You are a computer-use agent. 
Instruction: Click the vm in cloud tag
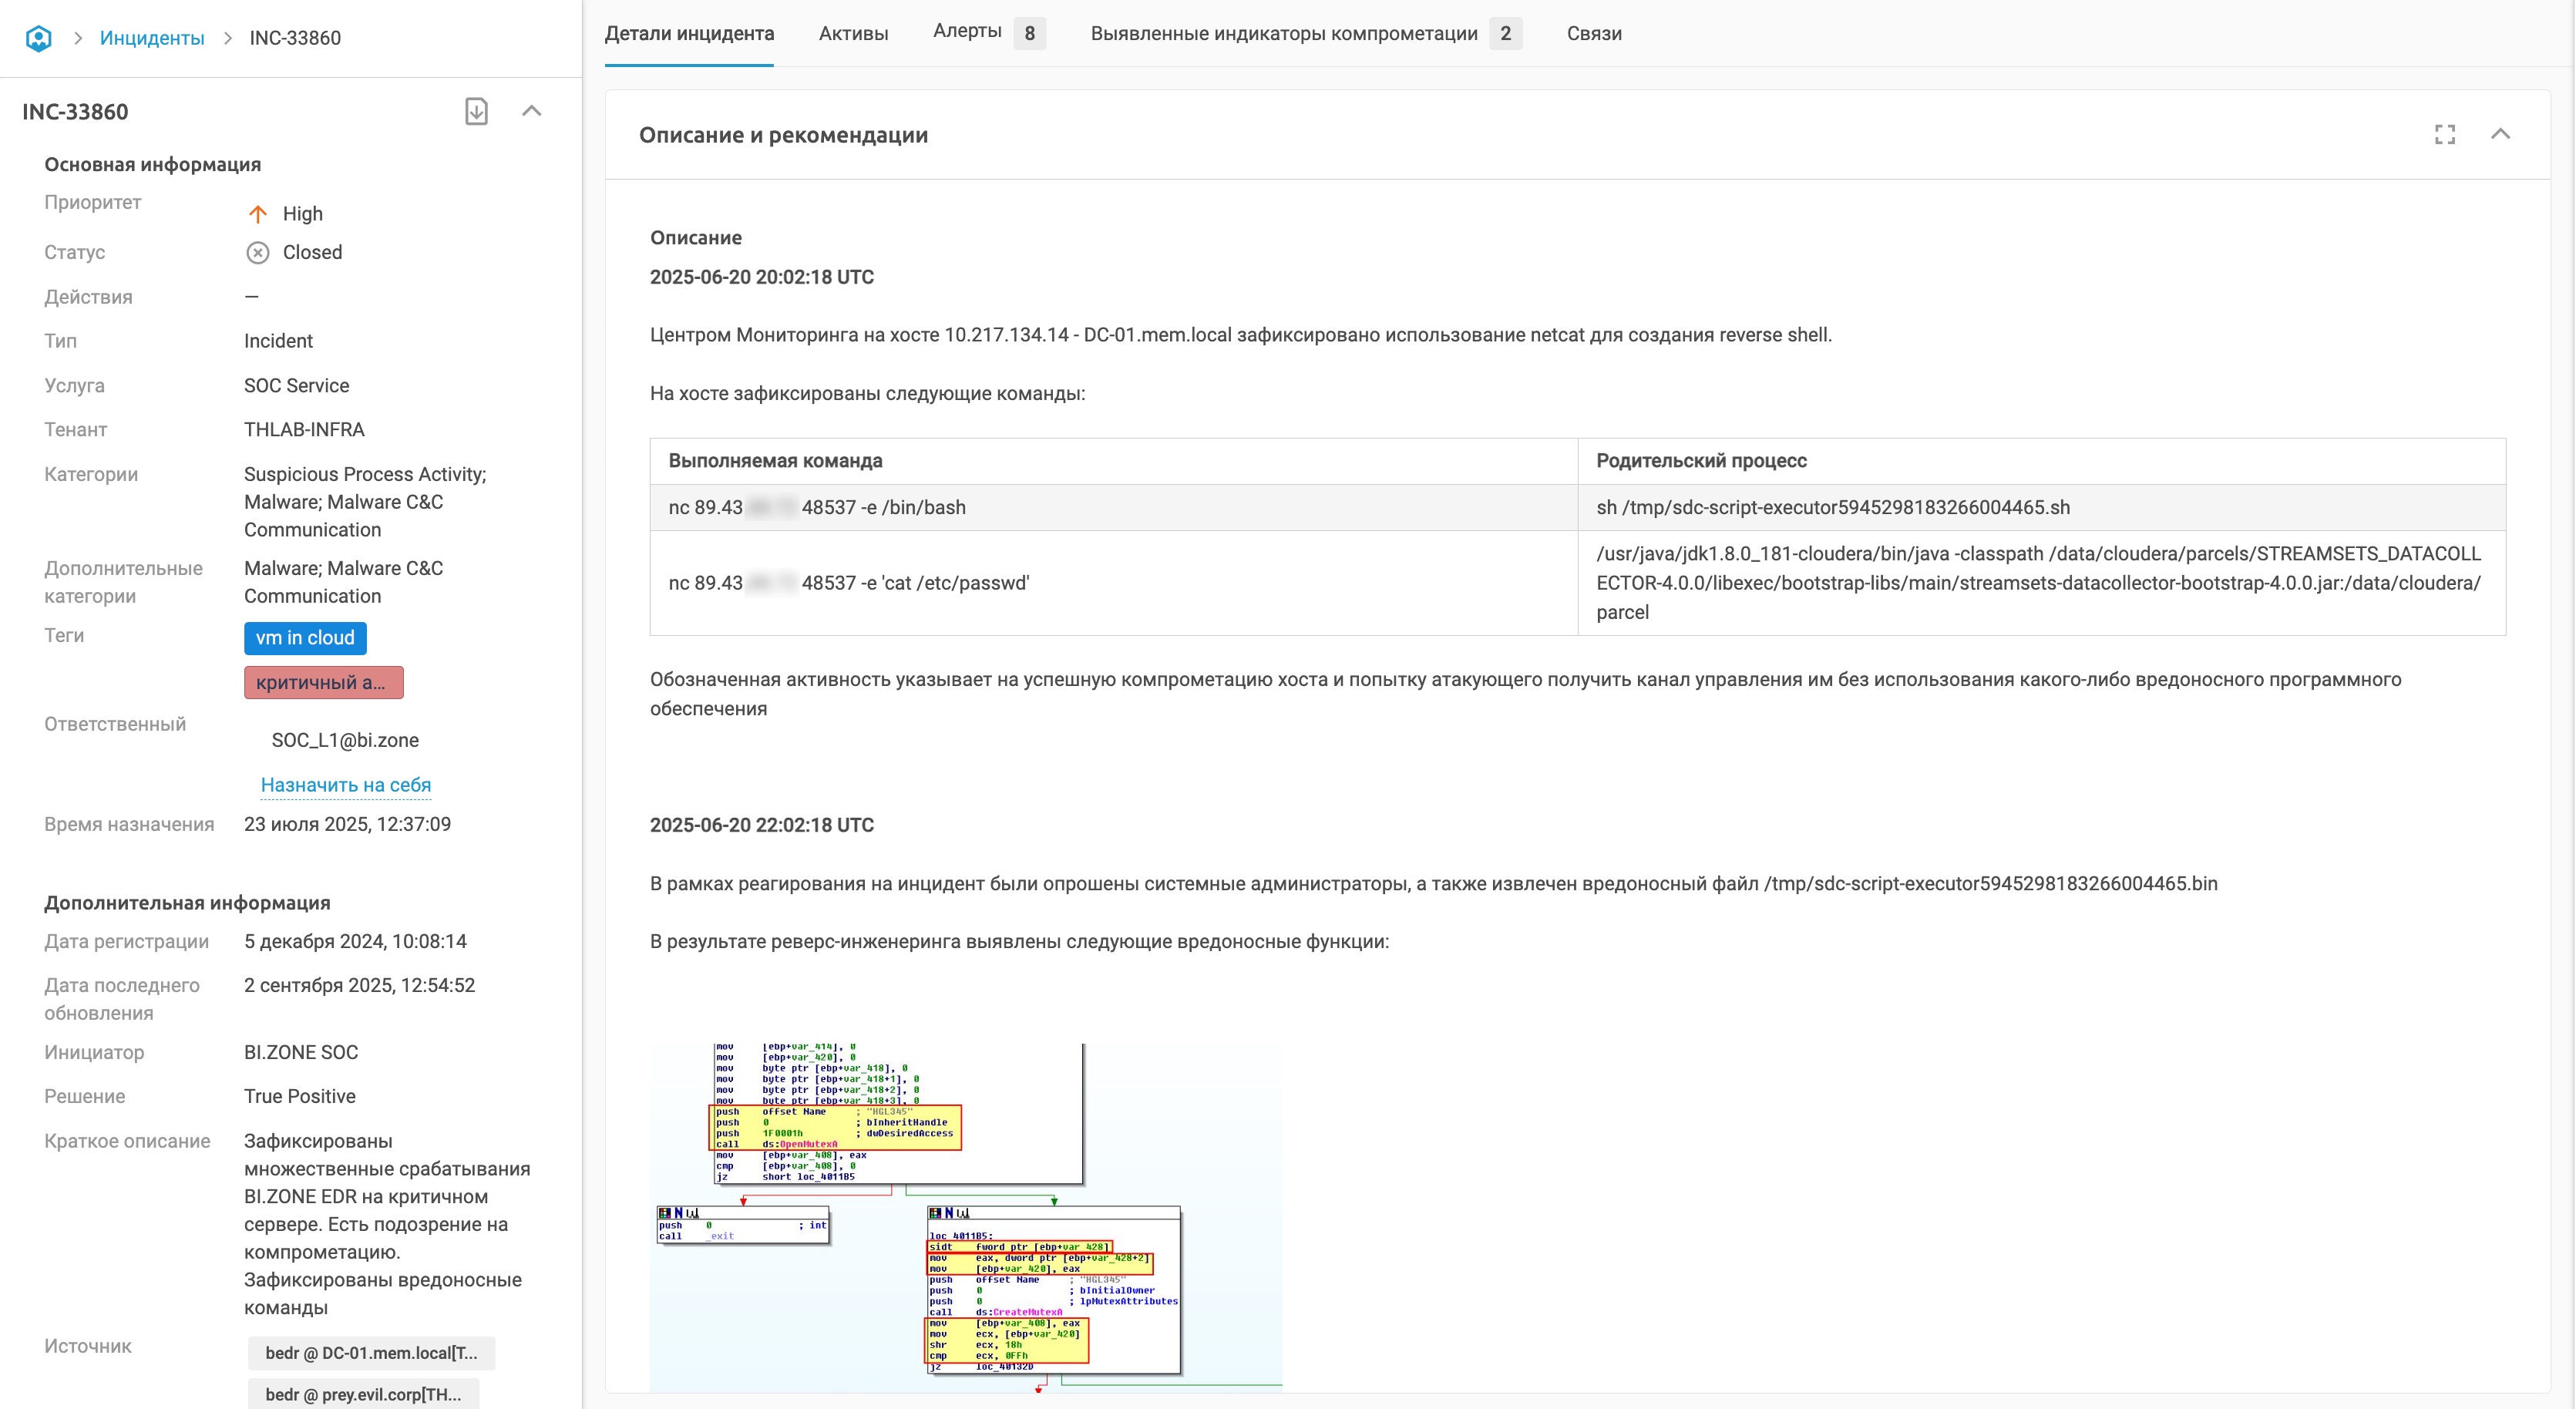click(x=305, y=638)
